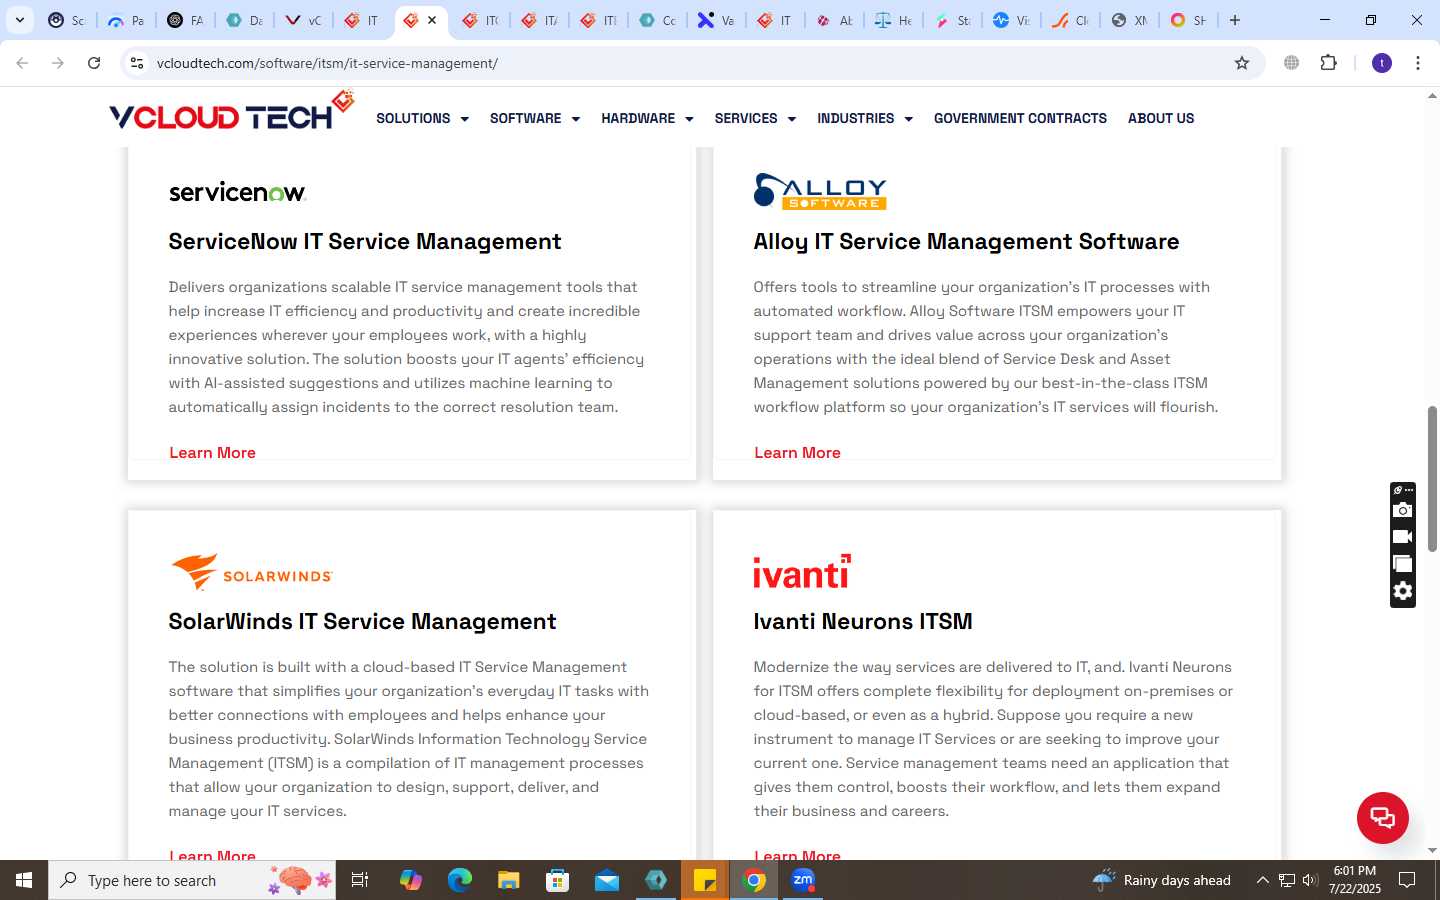Click the ServiceNow logo
This screenshot has width=1440, height=900.
237,192
